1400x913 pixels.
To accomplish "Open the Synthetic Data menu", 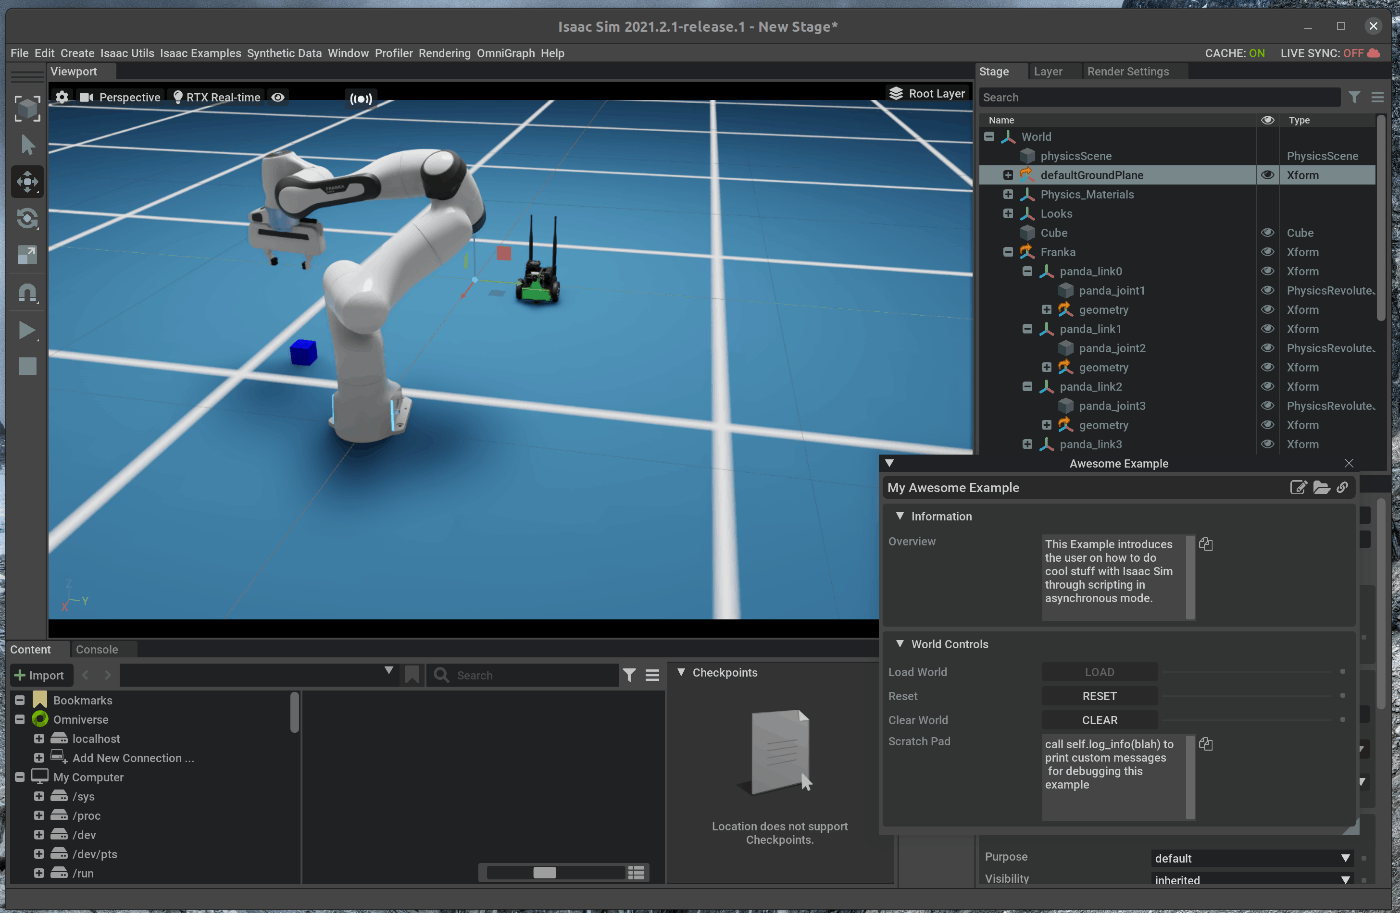I will point(284,53).
